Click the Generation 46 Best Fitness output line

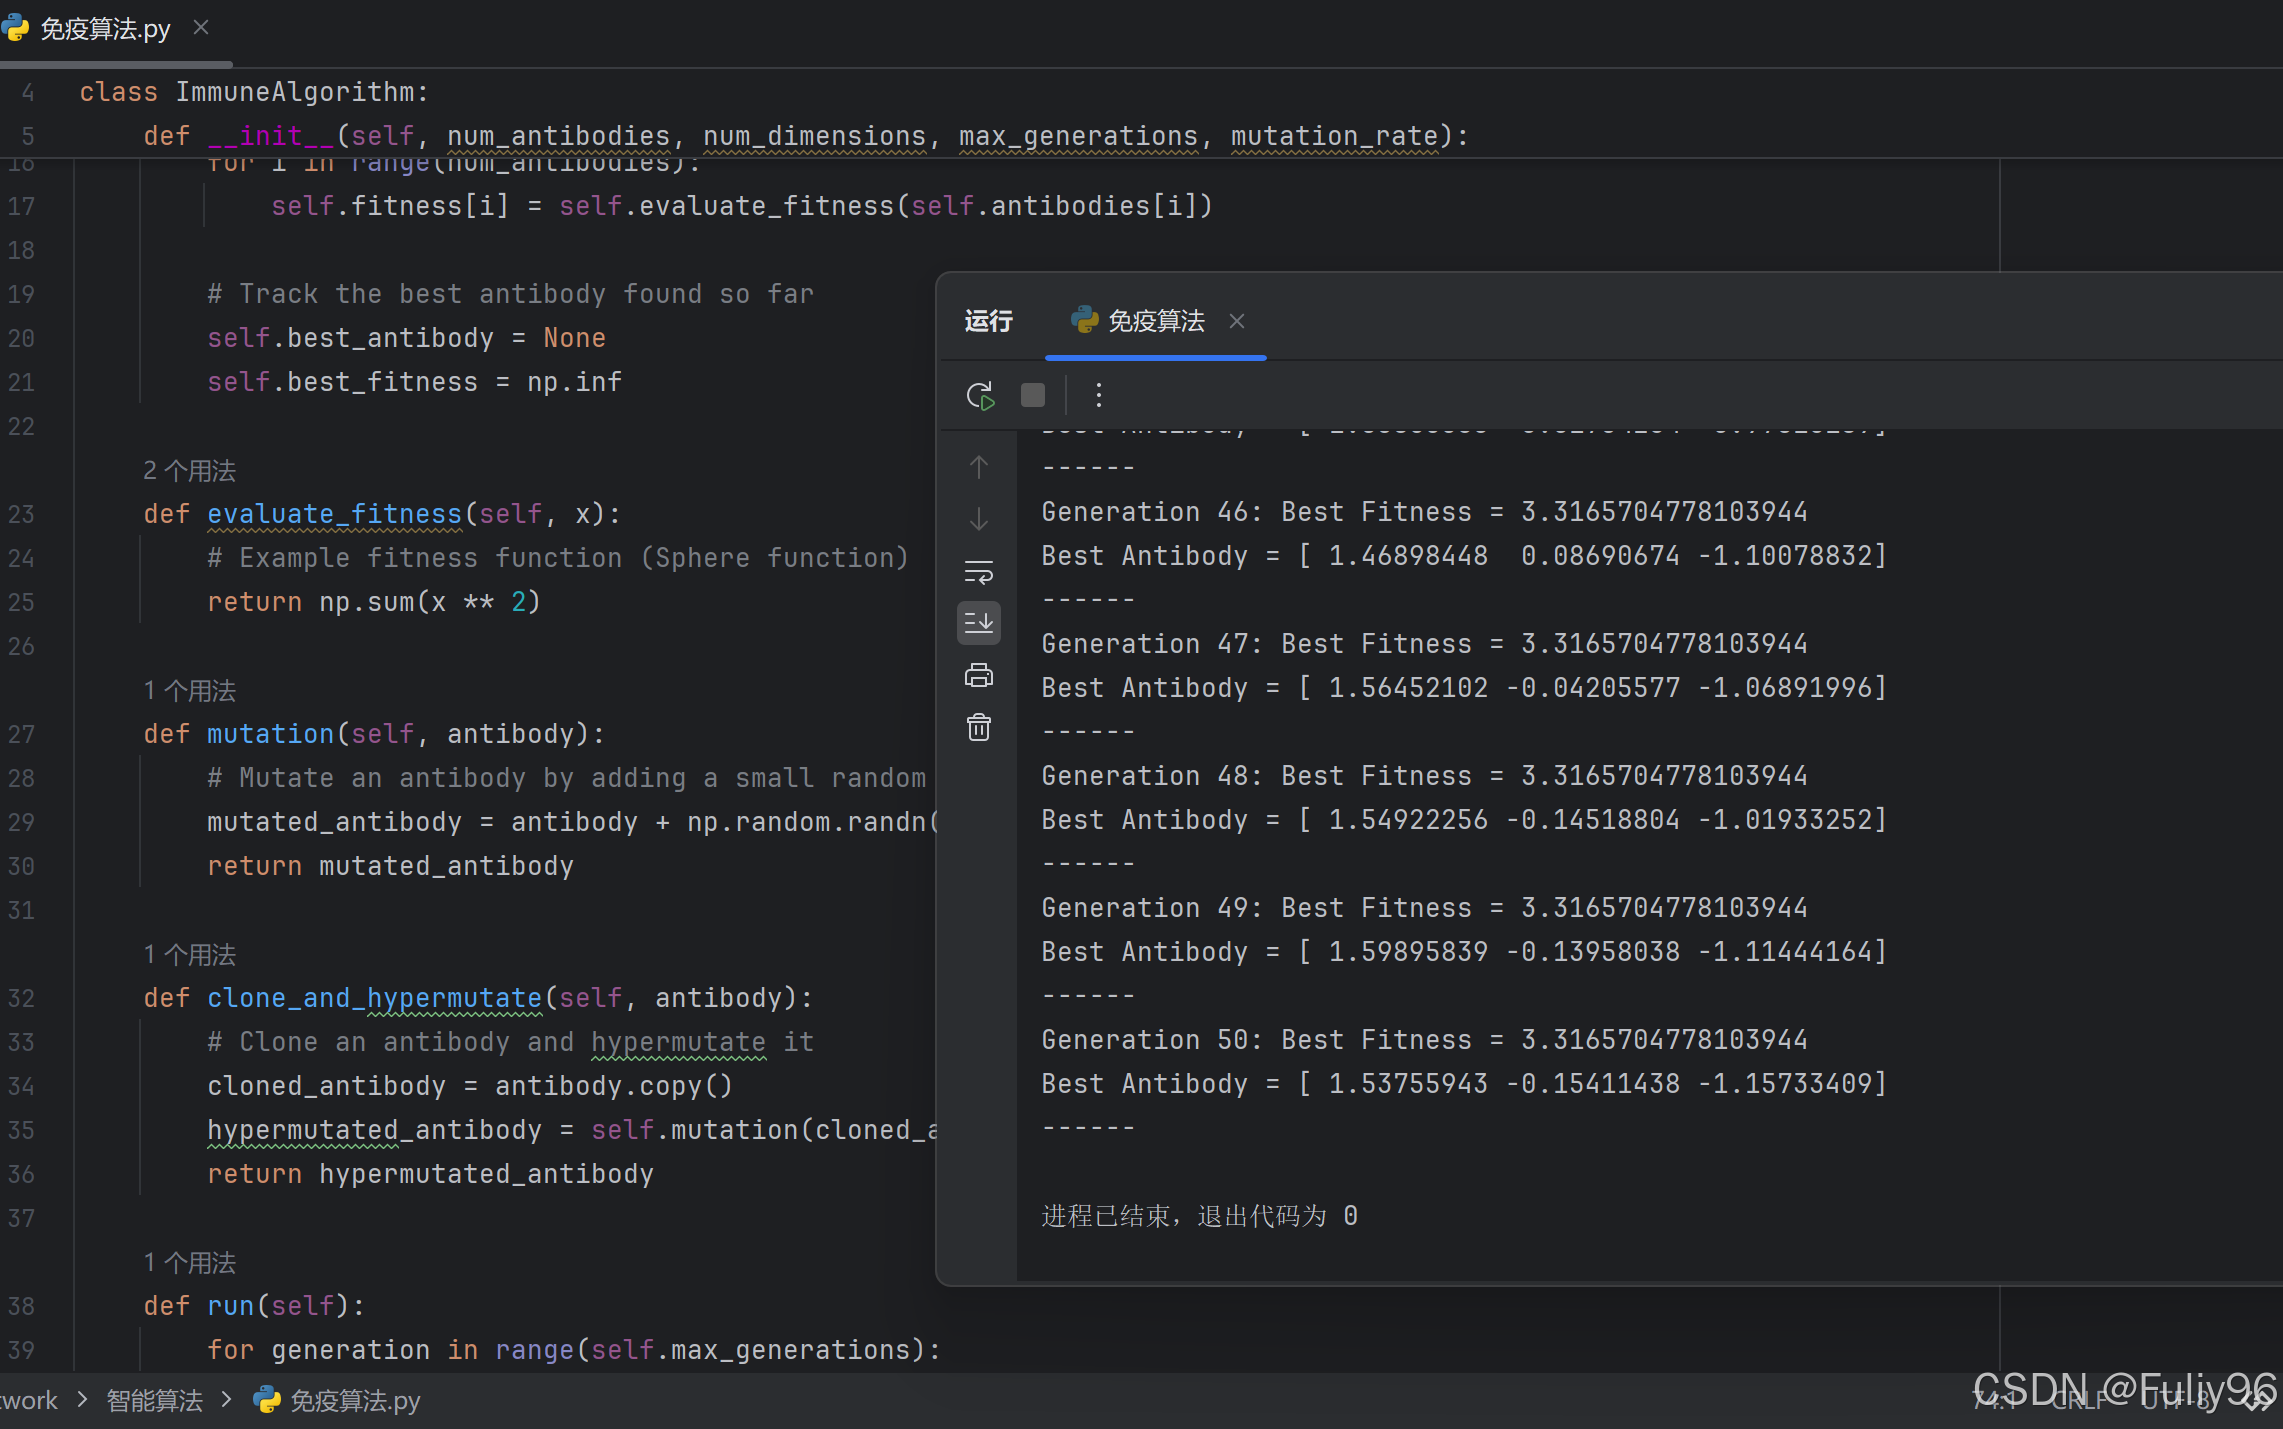(1424, 512)
